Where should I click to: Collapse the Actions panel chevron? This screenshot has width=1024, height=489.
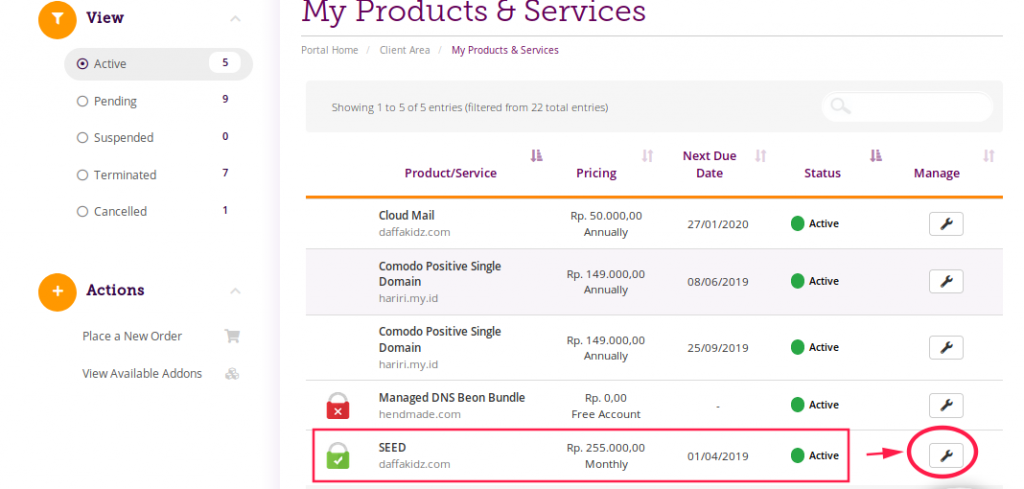pyautogui.click(x=236, y=291)
